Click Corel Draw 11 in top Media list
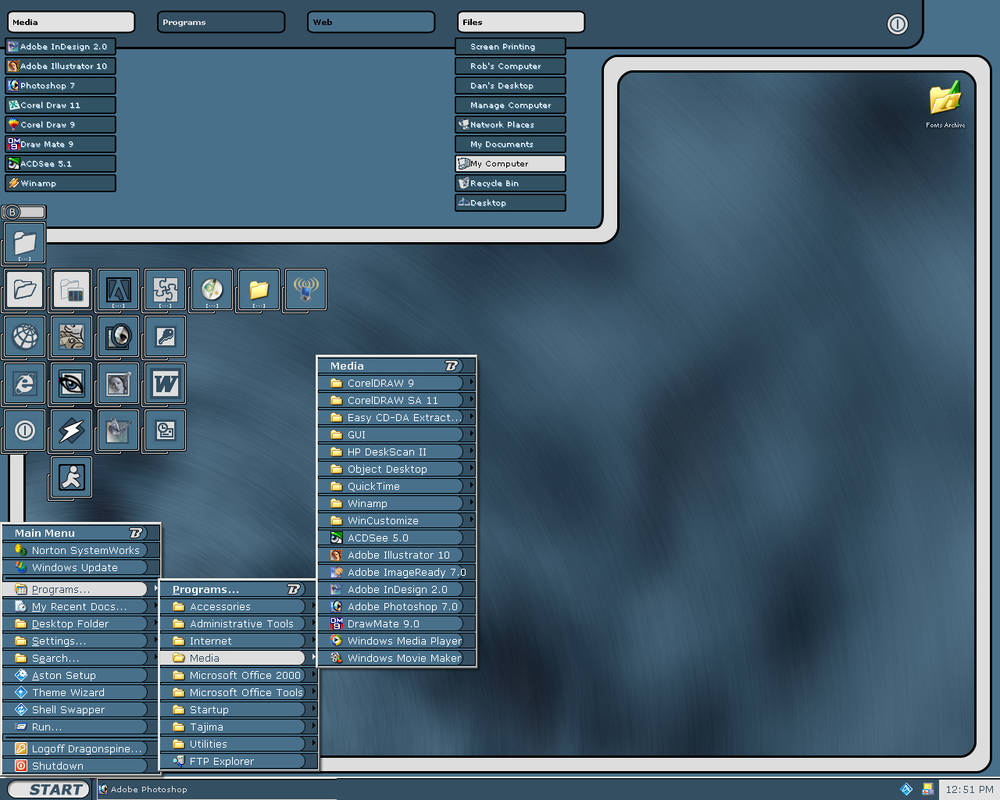The height and width of the screenshot is (800, 1000). point(61,105)
